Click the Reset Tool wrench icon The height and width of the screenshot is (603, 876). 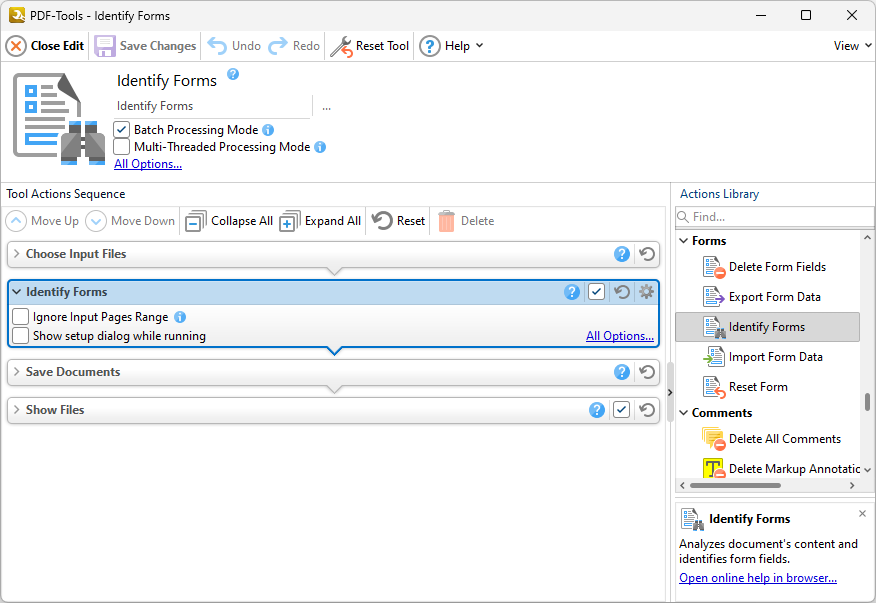click(x=341, y=46)
